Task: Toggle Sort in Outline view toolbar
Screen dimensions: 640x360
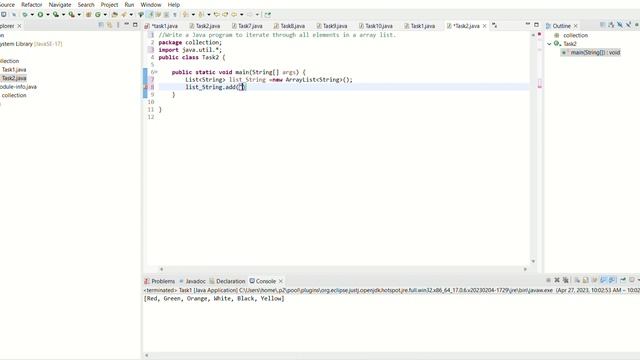Action: click(x=611, y=25)
